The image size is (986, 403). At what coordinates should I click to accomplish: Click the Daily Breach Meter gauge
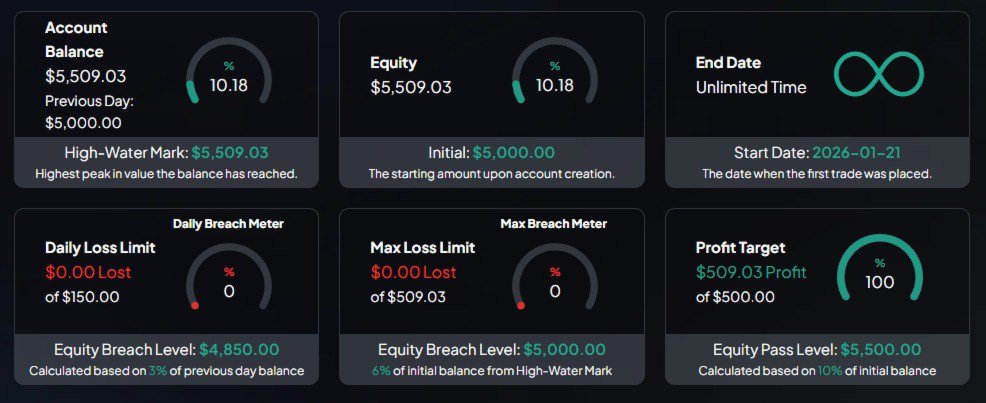point(228,284)
